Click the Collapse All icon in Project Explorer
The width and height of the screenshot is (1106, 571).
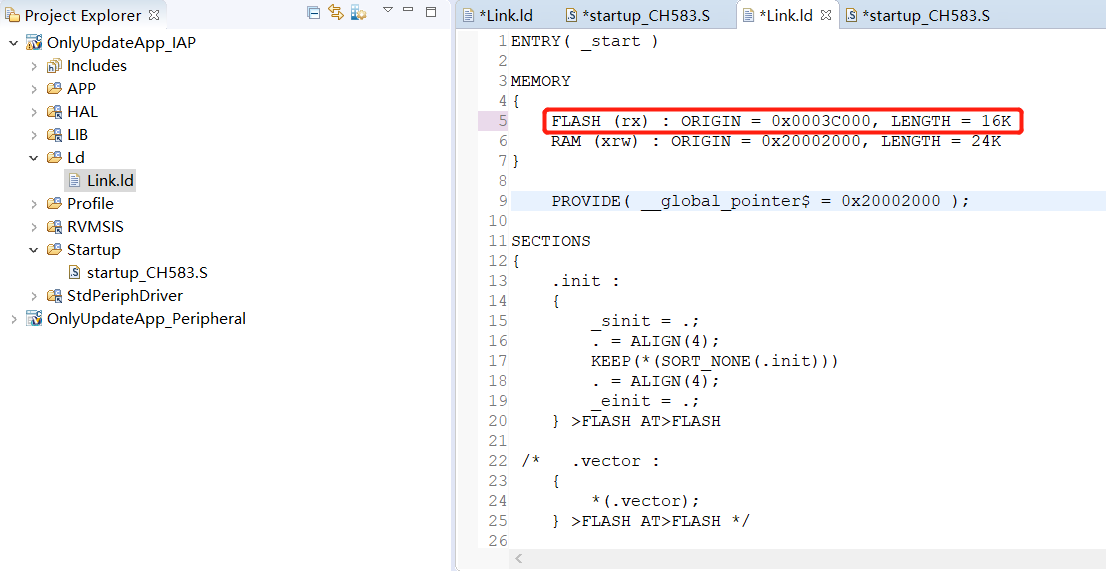pos(314,13)
